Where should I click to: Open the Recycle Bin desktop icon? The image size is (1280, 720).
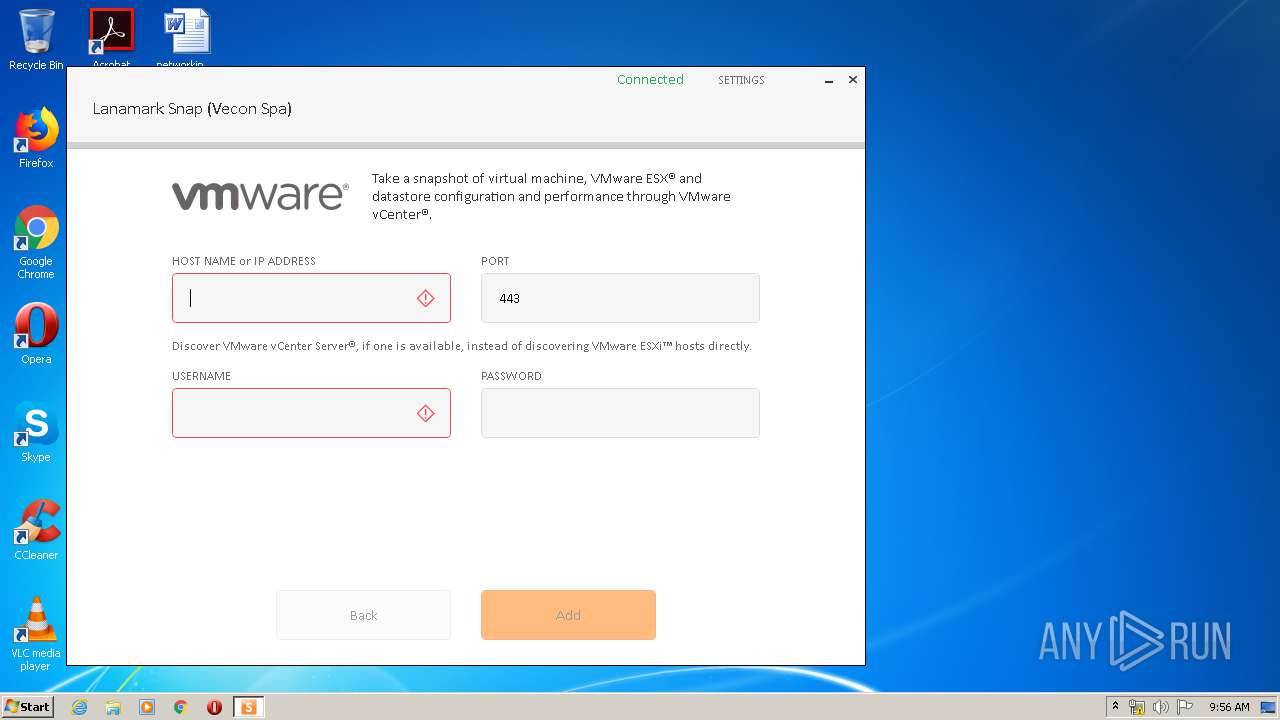click(x=36, y=38)
